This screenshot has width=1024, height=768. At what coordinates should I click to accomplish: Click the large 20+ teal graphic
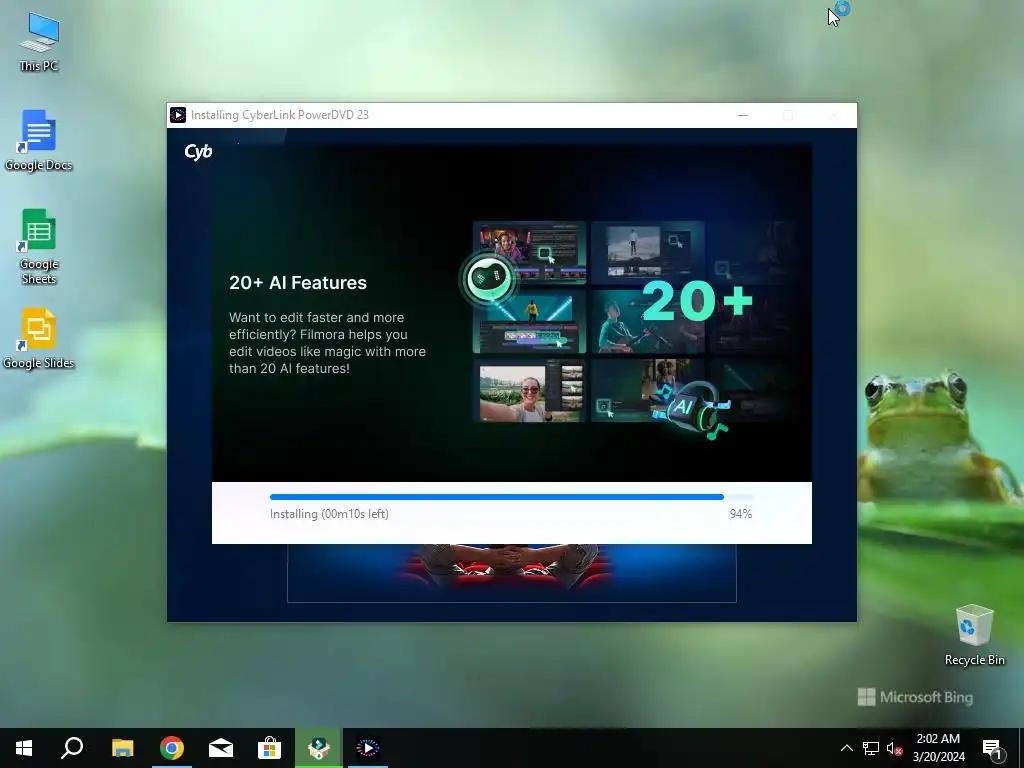pyautogui.click(x=697, y=300)
